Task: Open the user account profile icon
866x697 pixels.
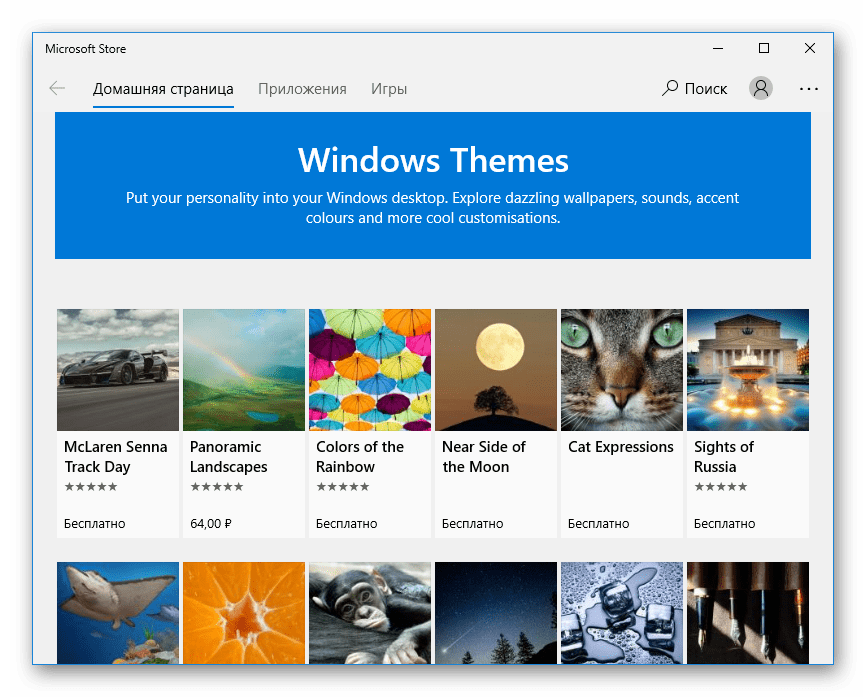Action: tap(761, 89)
